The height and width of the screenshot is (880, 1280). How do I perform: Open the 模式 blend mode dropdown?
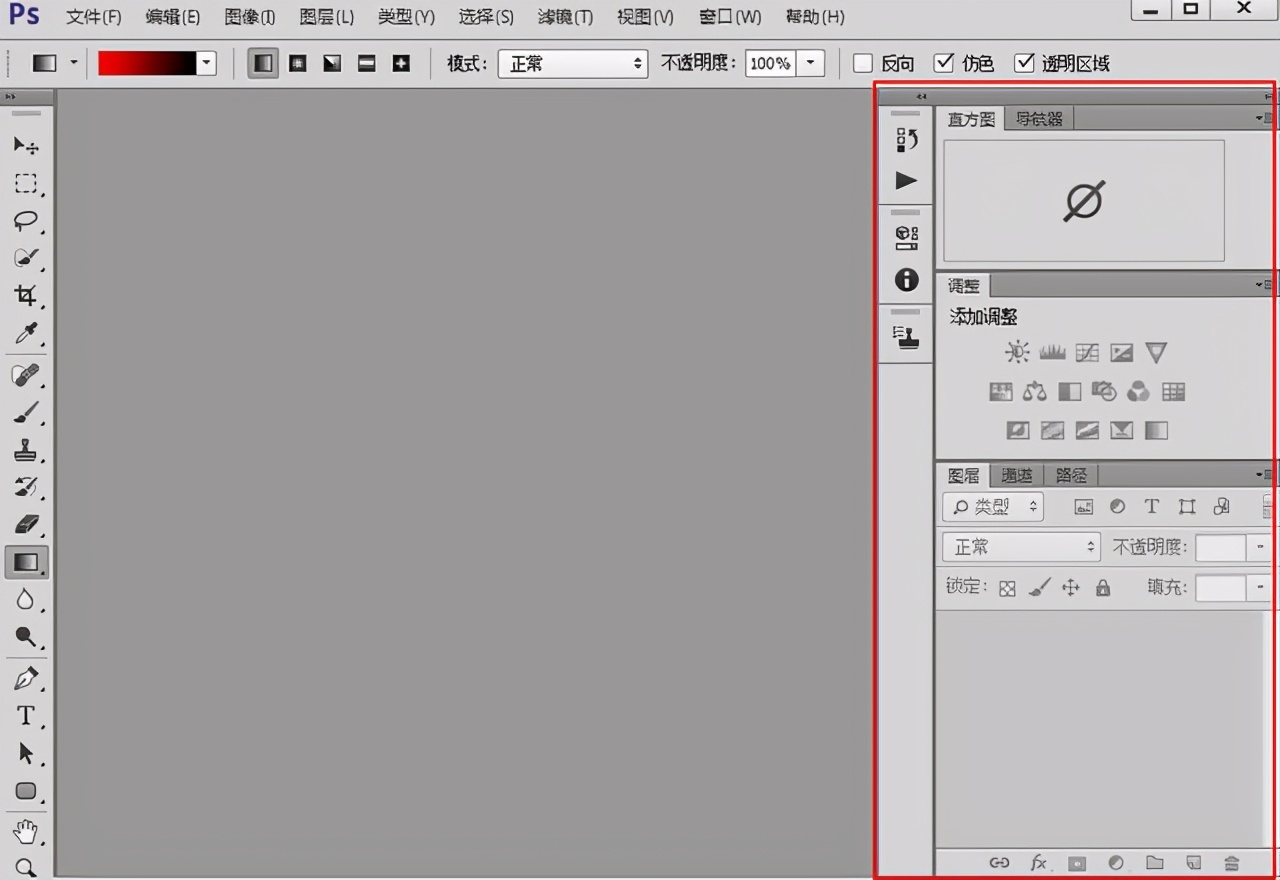click(573, 63)
